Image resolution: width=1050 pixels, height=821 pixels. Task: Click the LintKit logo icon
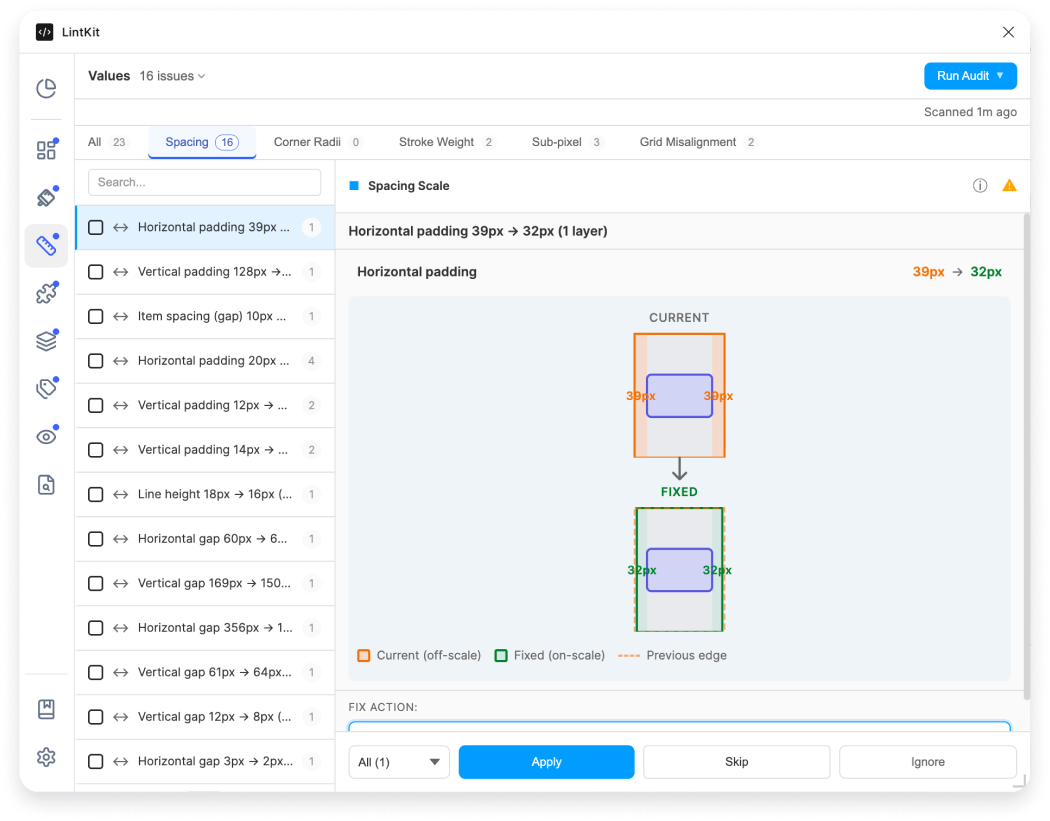[44, 32]
